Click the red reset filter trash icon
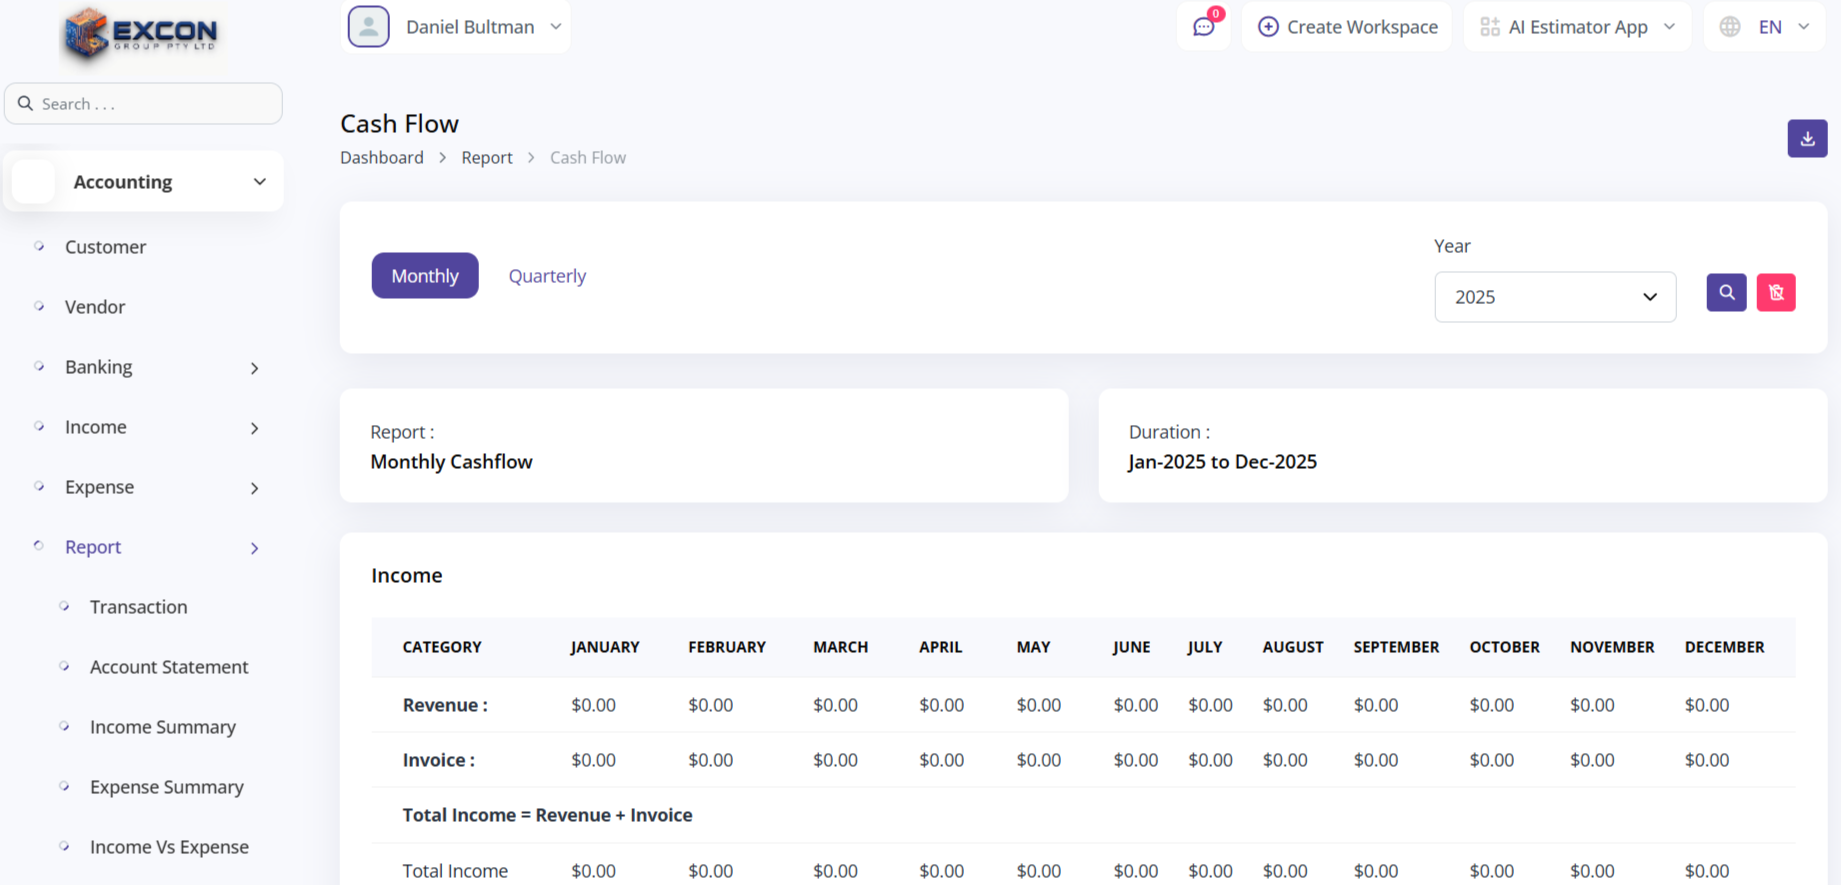The width and height of the screenshot is (1841, 885). click(x=1776, y=293)
